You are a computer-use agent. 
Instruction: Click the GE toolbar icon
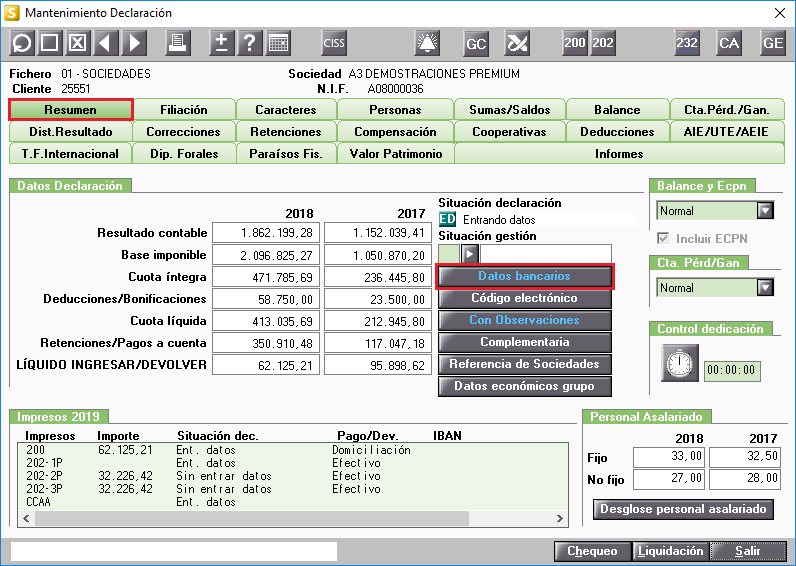773,43
